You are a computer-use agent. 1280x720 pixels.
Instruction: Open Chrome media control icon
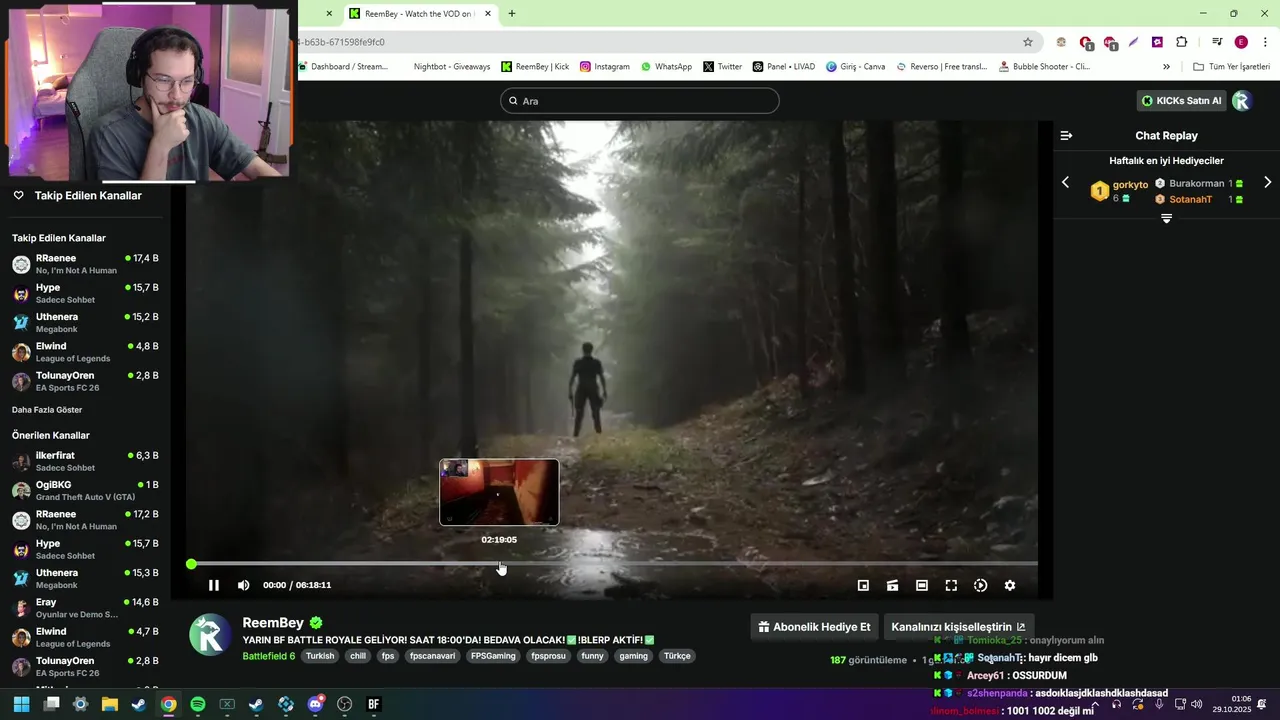point(1217,42)
